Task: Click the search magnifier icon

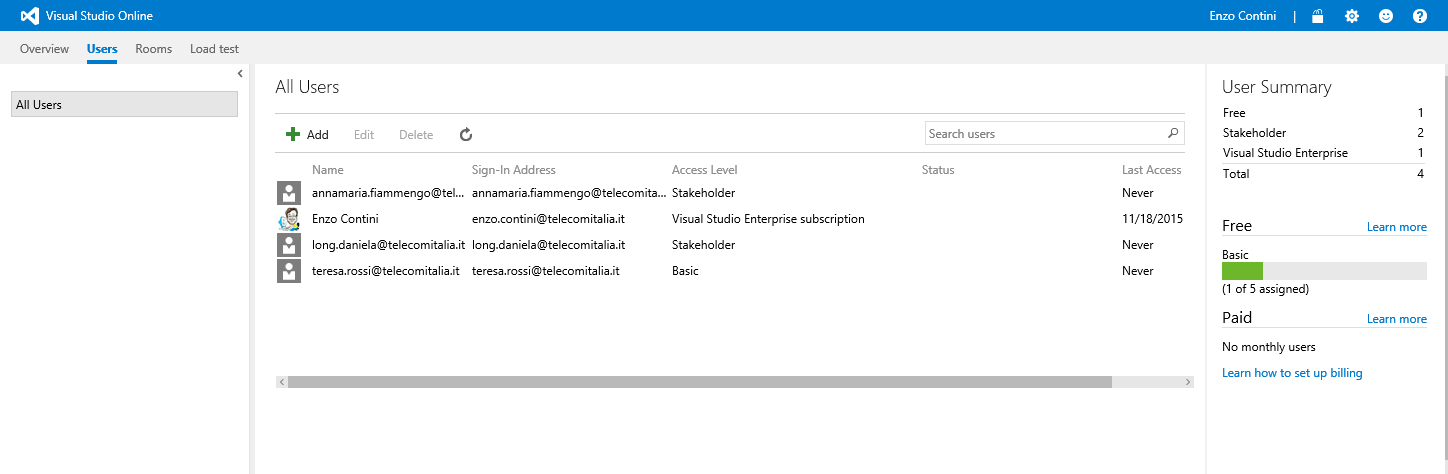Action: (x=1173, y=134)
